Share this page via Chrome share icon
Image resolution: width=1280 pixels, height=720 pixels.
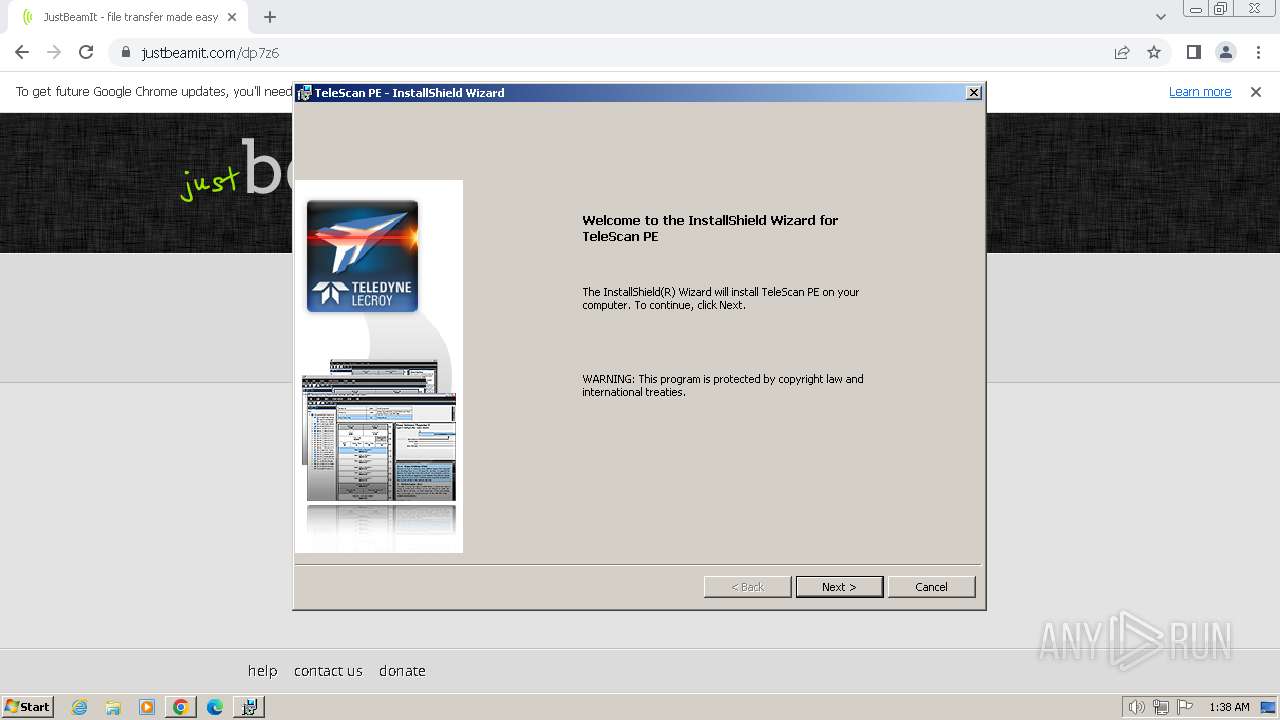[1122, 52]
